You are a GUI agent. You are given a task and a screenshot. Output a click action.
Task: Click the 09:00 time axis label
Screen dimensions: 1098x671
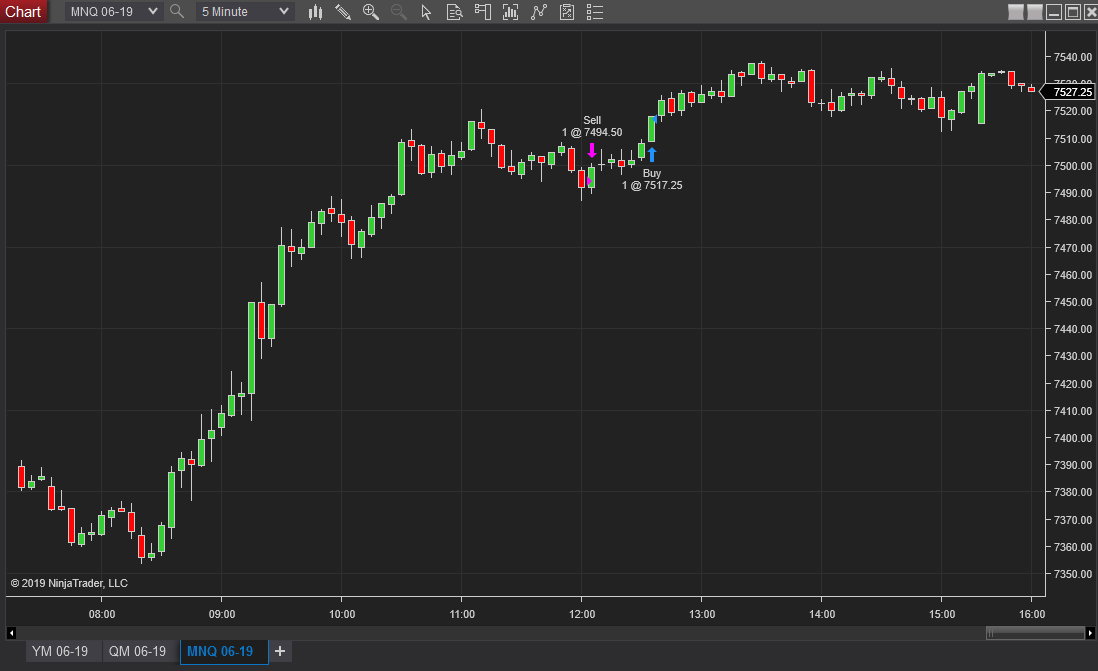pos(222,614)
